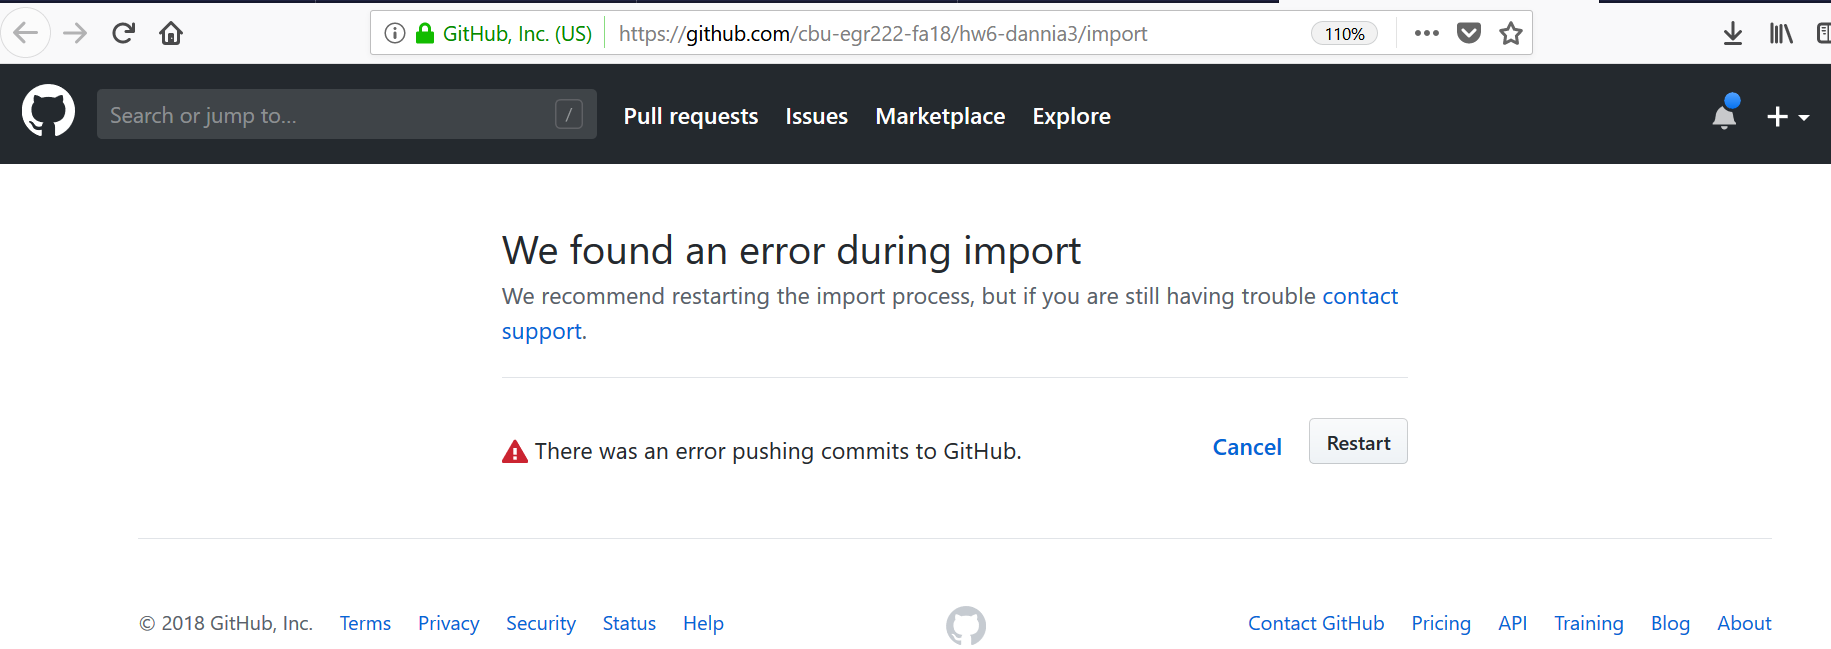Open the plus create-new dropdown
The width and height of the screenshot is (1831, 649).
click(x=1787, y=116)
